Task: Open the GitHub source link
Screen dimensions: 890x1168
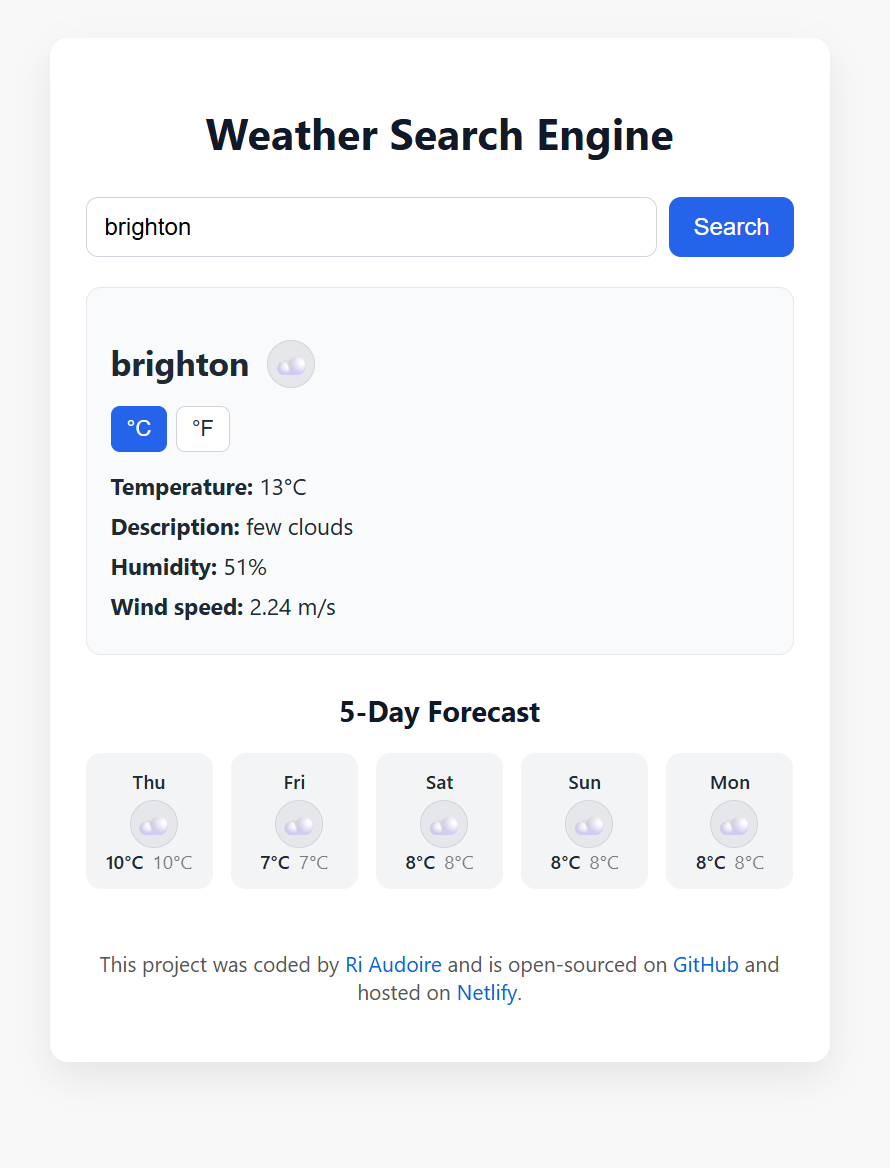Action: [x=705, y=965]
